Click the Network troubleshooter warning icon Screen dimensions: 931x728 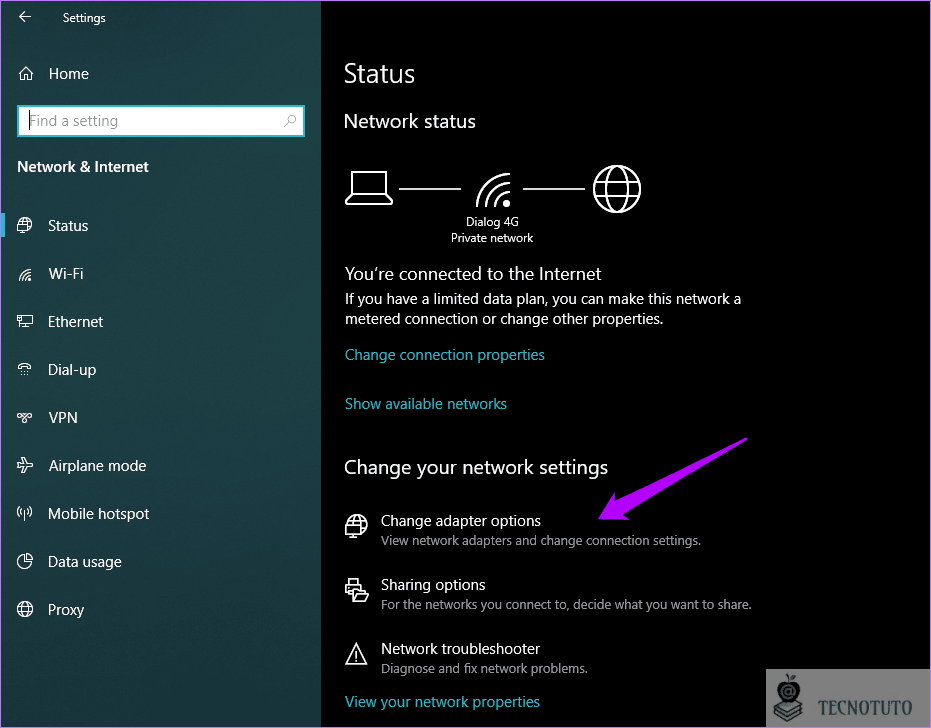click(356, 654)
